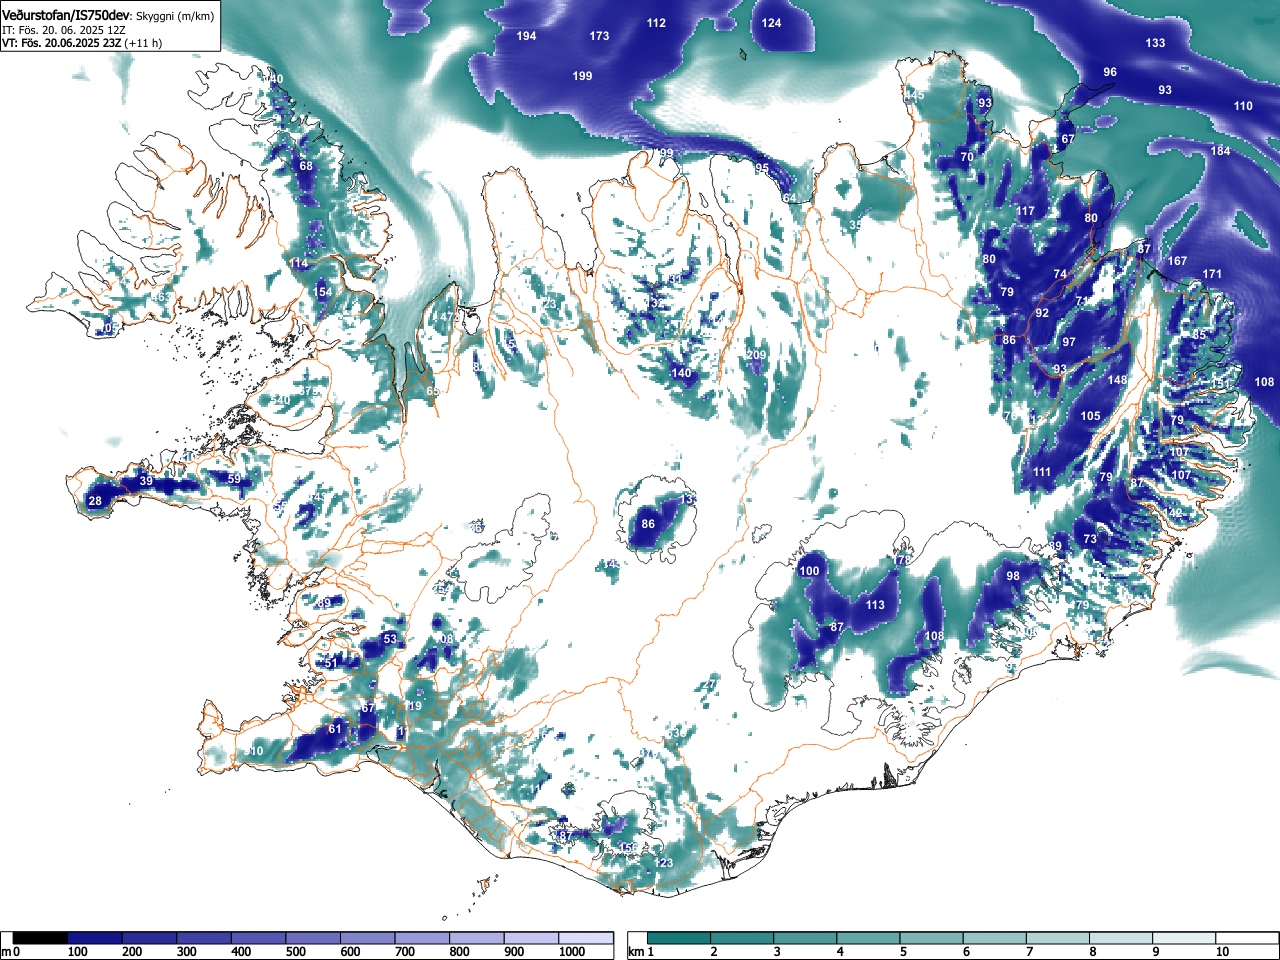Click the 10 label on the km legend
Image resolution: width=1280 pixels, height=960 pixels.
point(1221,952)
